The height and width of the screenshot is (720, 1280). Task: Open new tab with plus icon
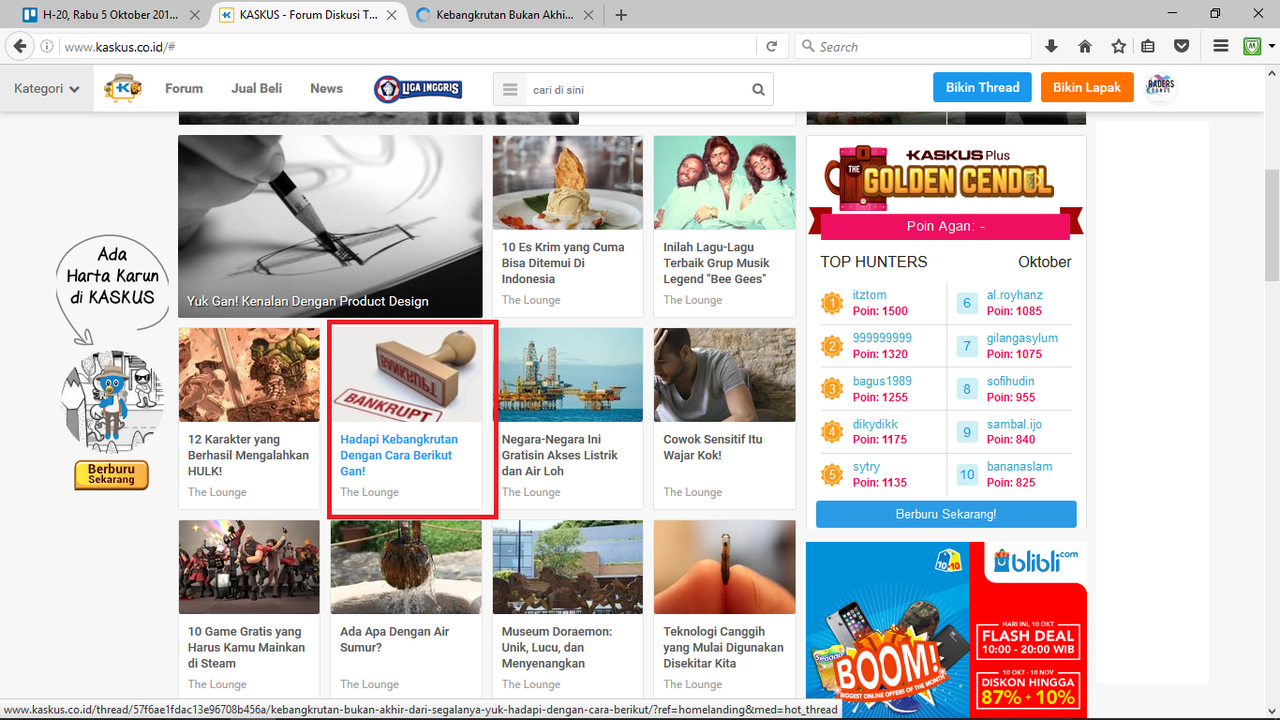click(x=621, y=15)
